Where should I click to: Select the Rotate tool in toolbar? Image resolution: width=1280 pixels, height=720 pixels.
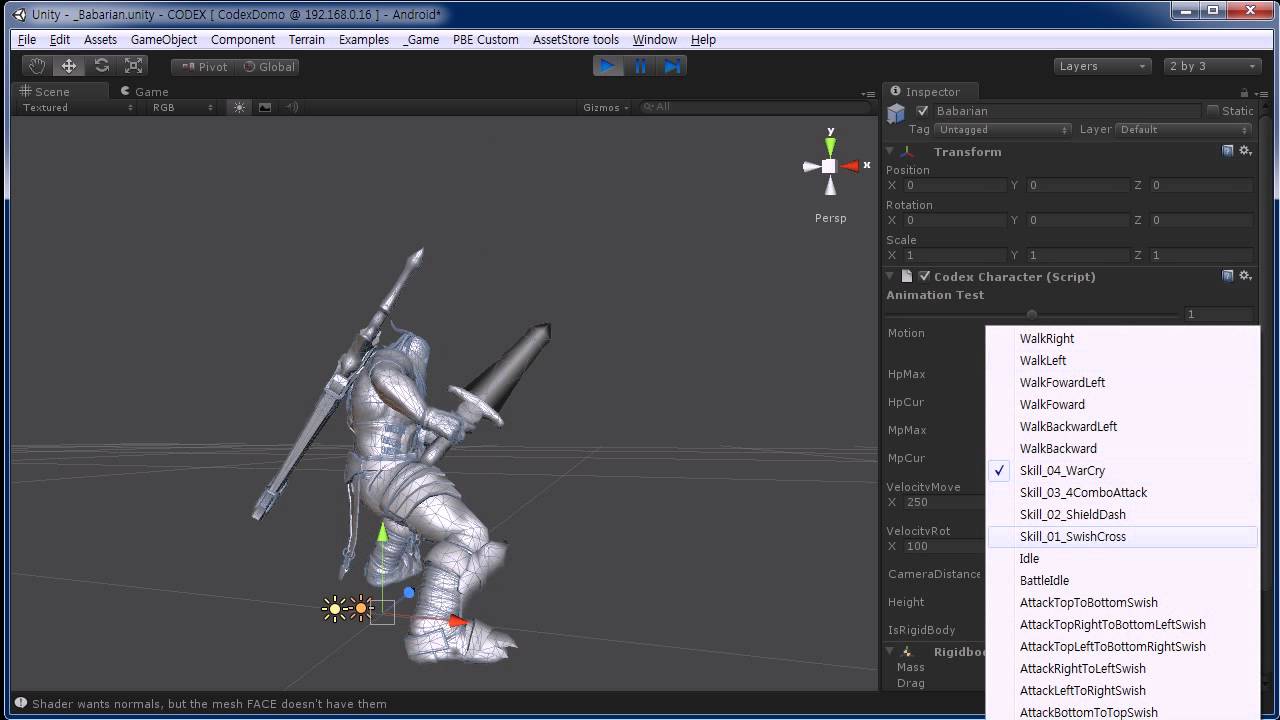101,66
